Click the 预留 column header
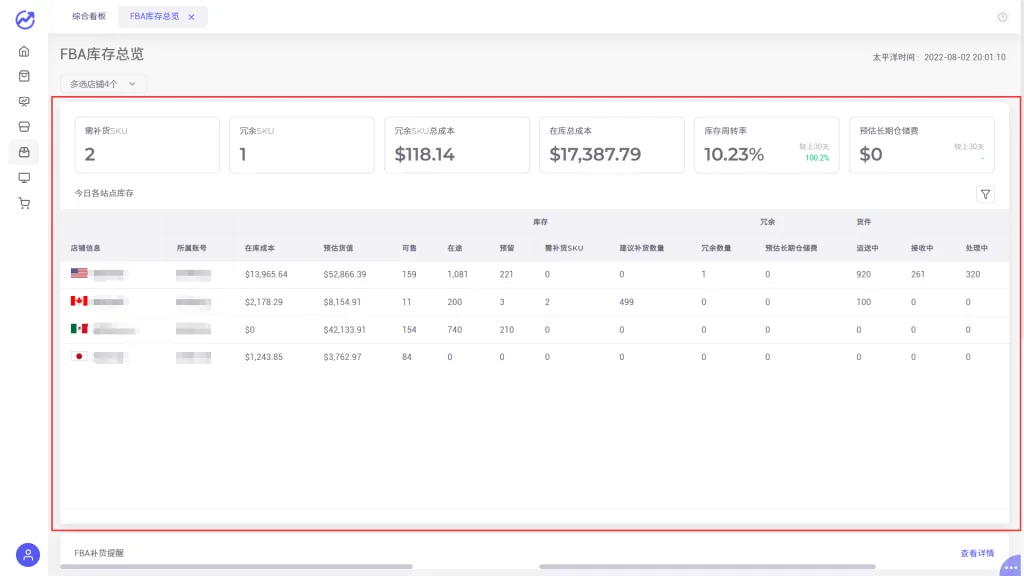This screenshot has height=576, width=1024. pyautogui.click(x=507, y=248)
